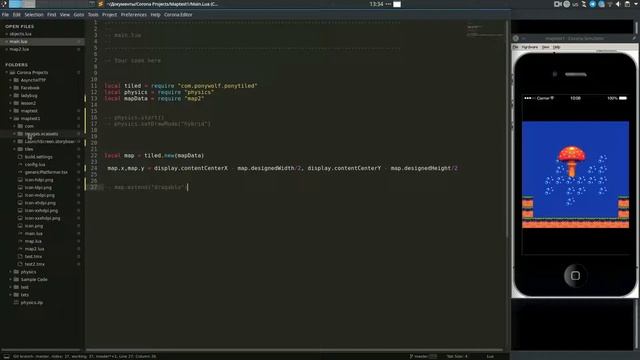Open the Edit menu
Screen dimensions: 640x360
pyautogui.click(x=16, y=15)
